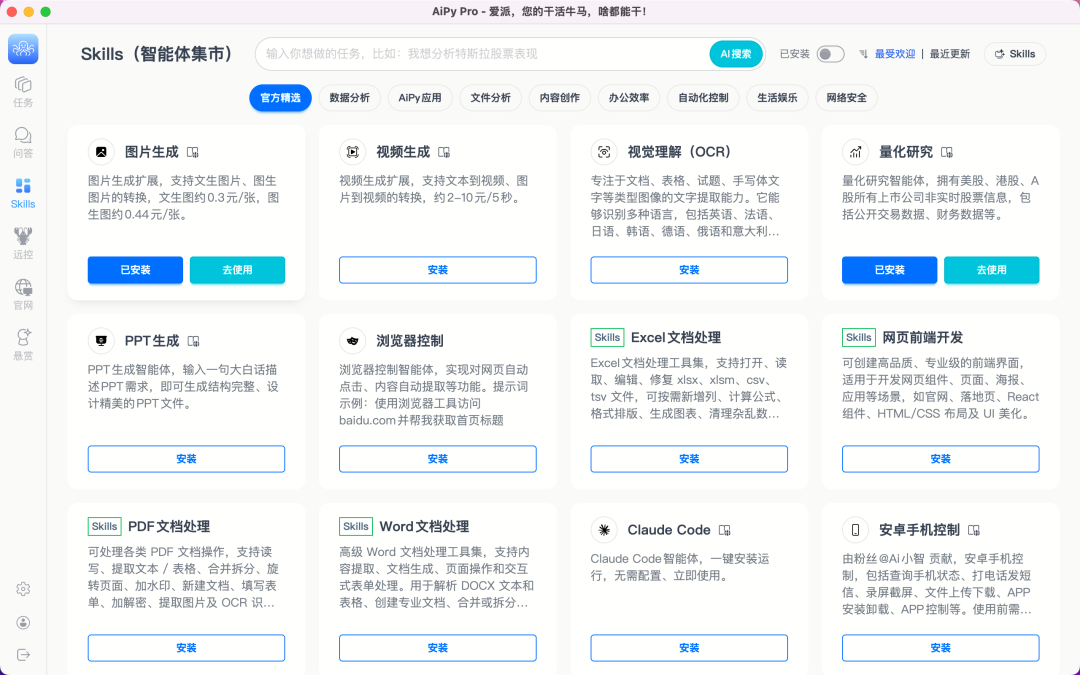Viewport: 1080px width, 675px height.
Task: Select the 办公效率 tab
Action: 628,98
